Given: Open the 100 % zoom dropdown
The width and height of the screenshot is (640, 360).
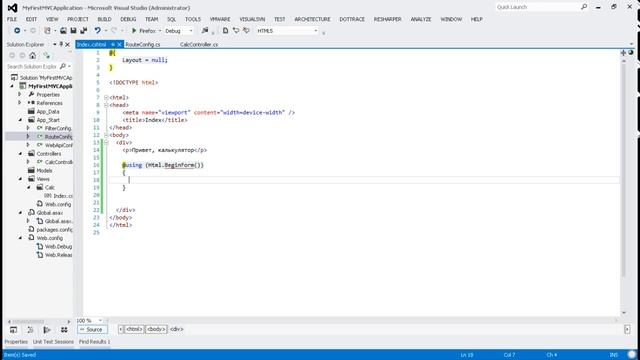Looking at the screenshot, I should (x=100, y=320).
